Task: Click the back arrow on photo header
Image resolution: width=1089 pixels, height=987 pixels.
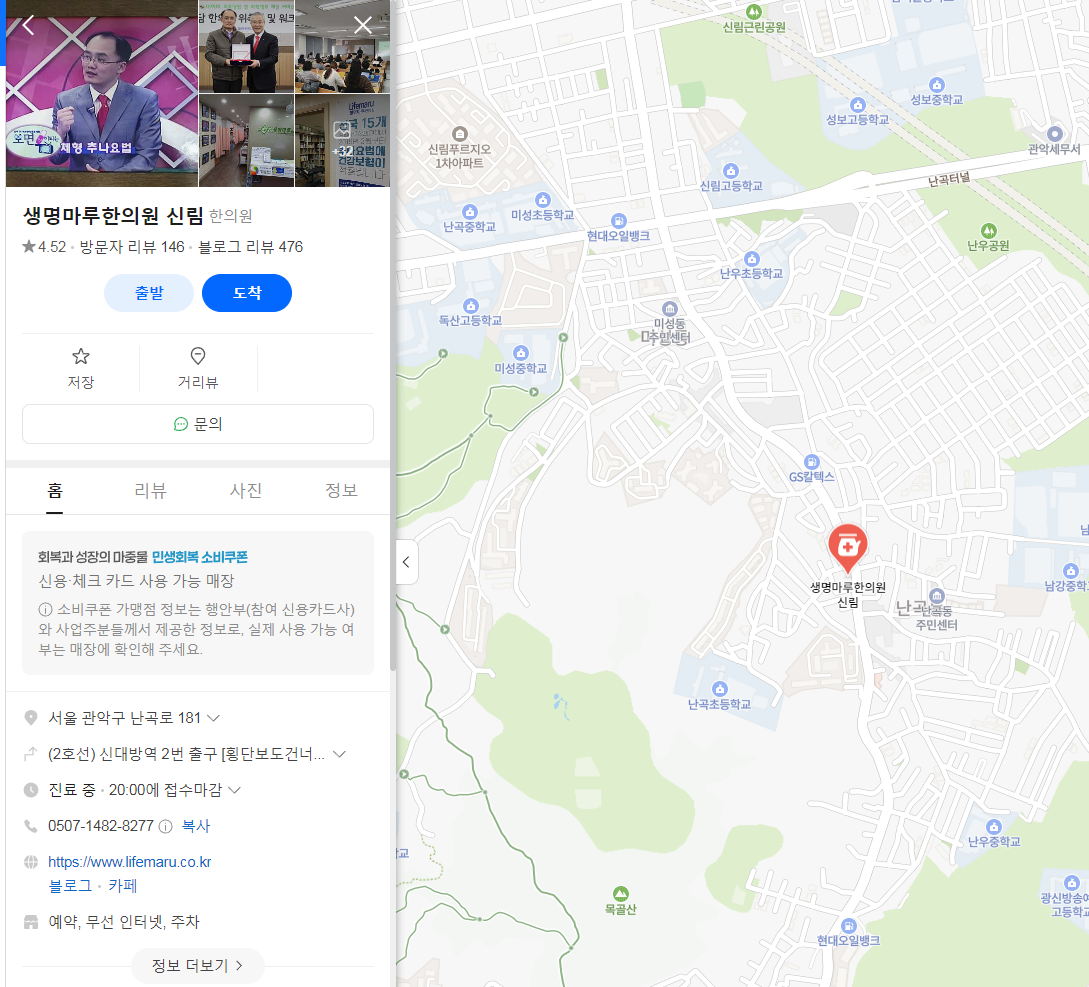Action: click(x=28, y=26)
